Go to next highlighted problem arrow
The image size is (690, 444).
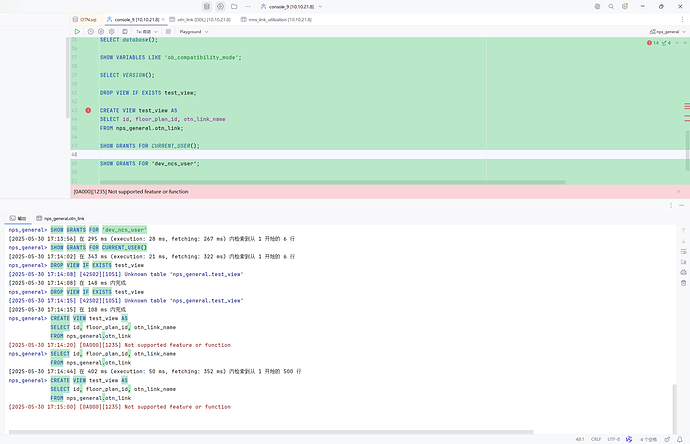click(x=685, y=43)
